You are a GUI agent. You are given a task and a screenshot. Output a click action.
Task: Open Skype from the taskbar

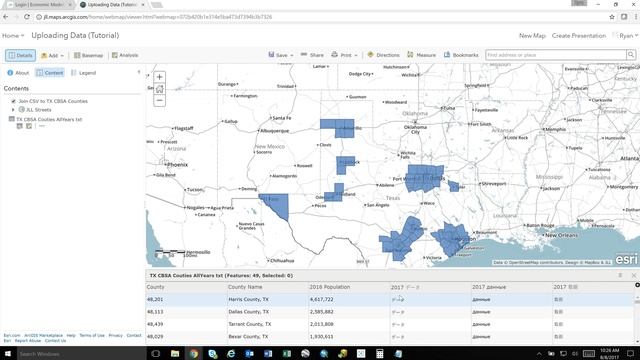(212, 353)
